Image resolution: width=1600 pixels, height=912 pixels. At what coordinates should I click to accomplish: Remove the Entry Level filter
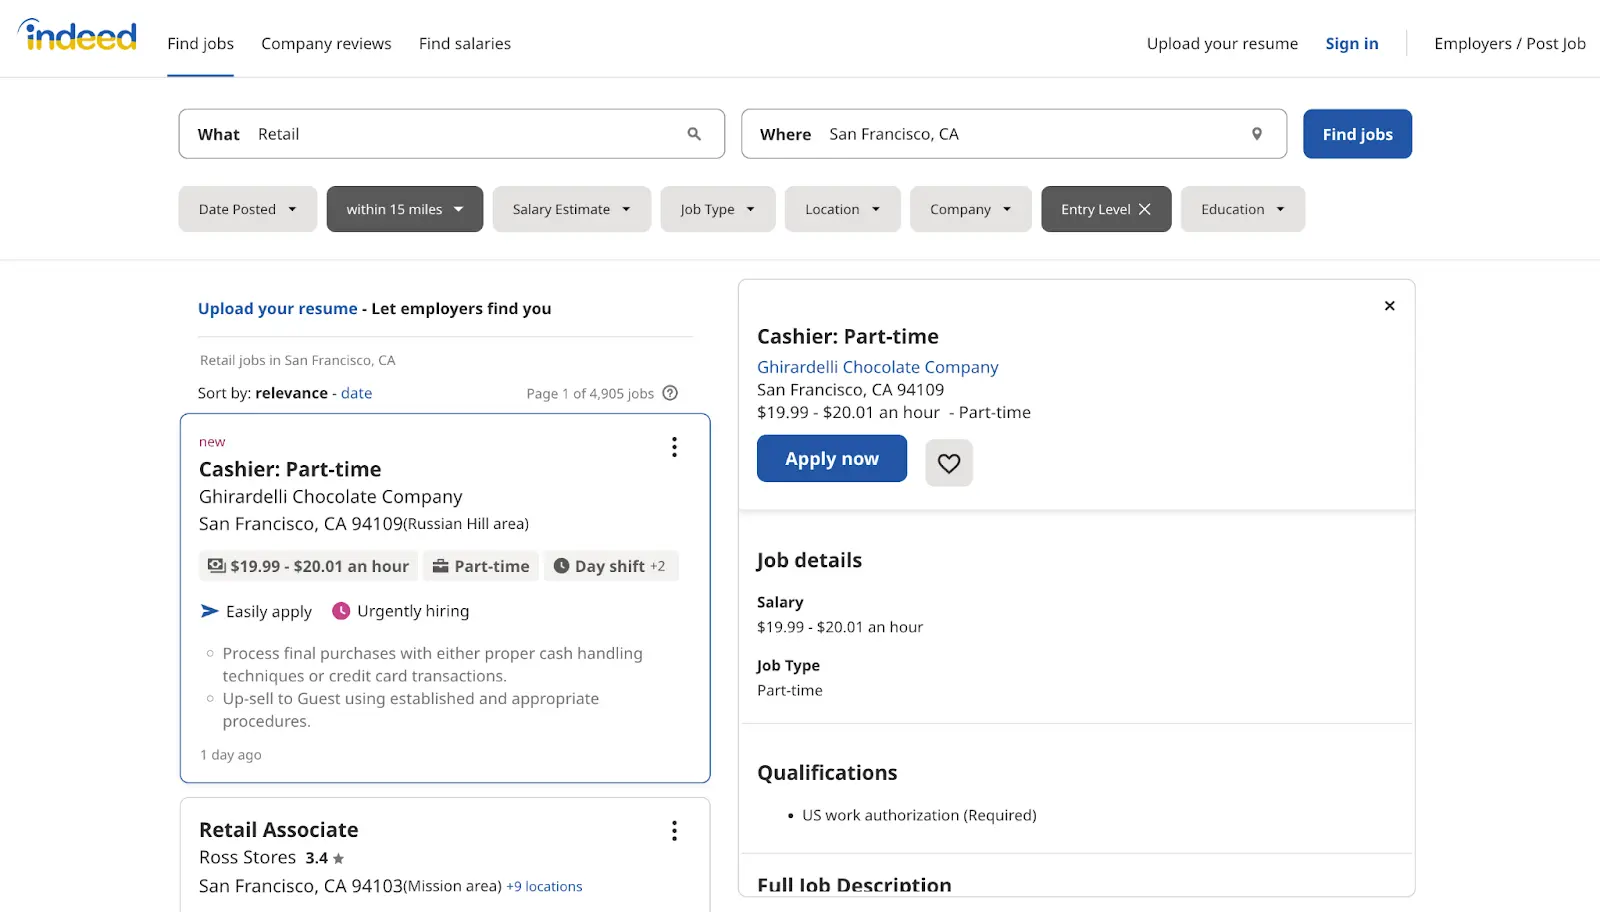pos(1145,209)
